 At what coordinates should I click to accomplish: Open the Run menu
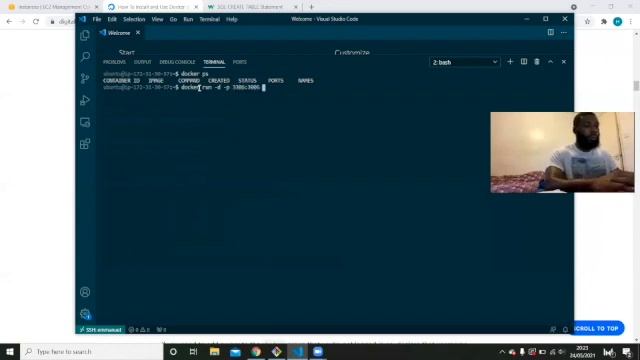(x=188, y=19)
